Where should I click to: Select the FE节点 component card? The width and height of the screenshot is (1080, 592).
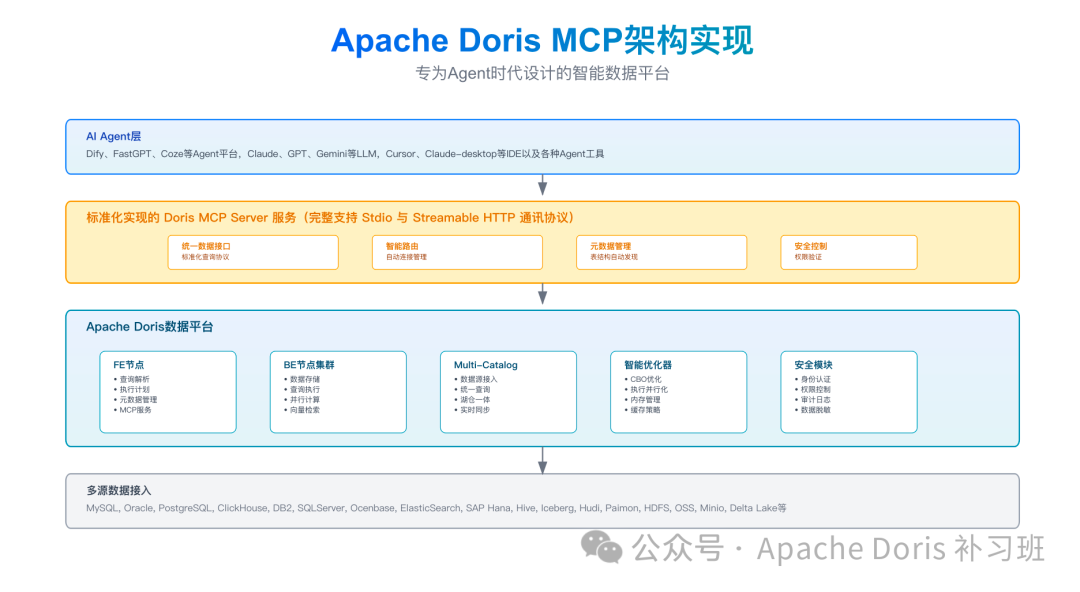(167, 391)
